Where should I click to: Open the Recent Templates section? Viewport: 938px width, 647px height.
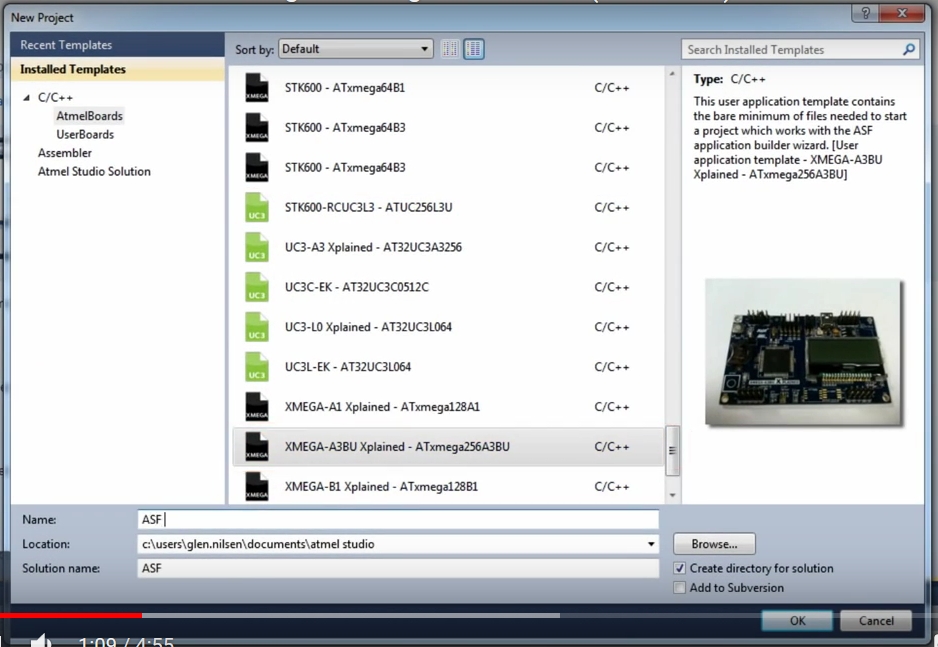coord(118,45)
